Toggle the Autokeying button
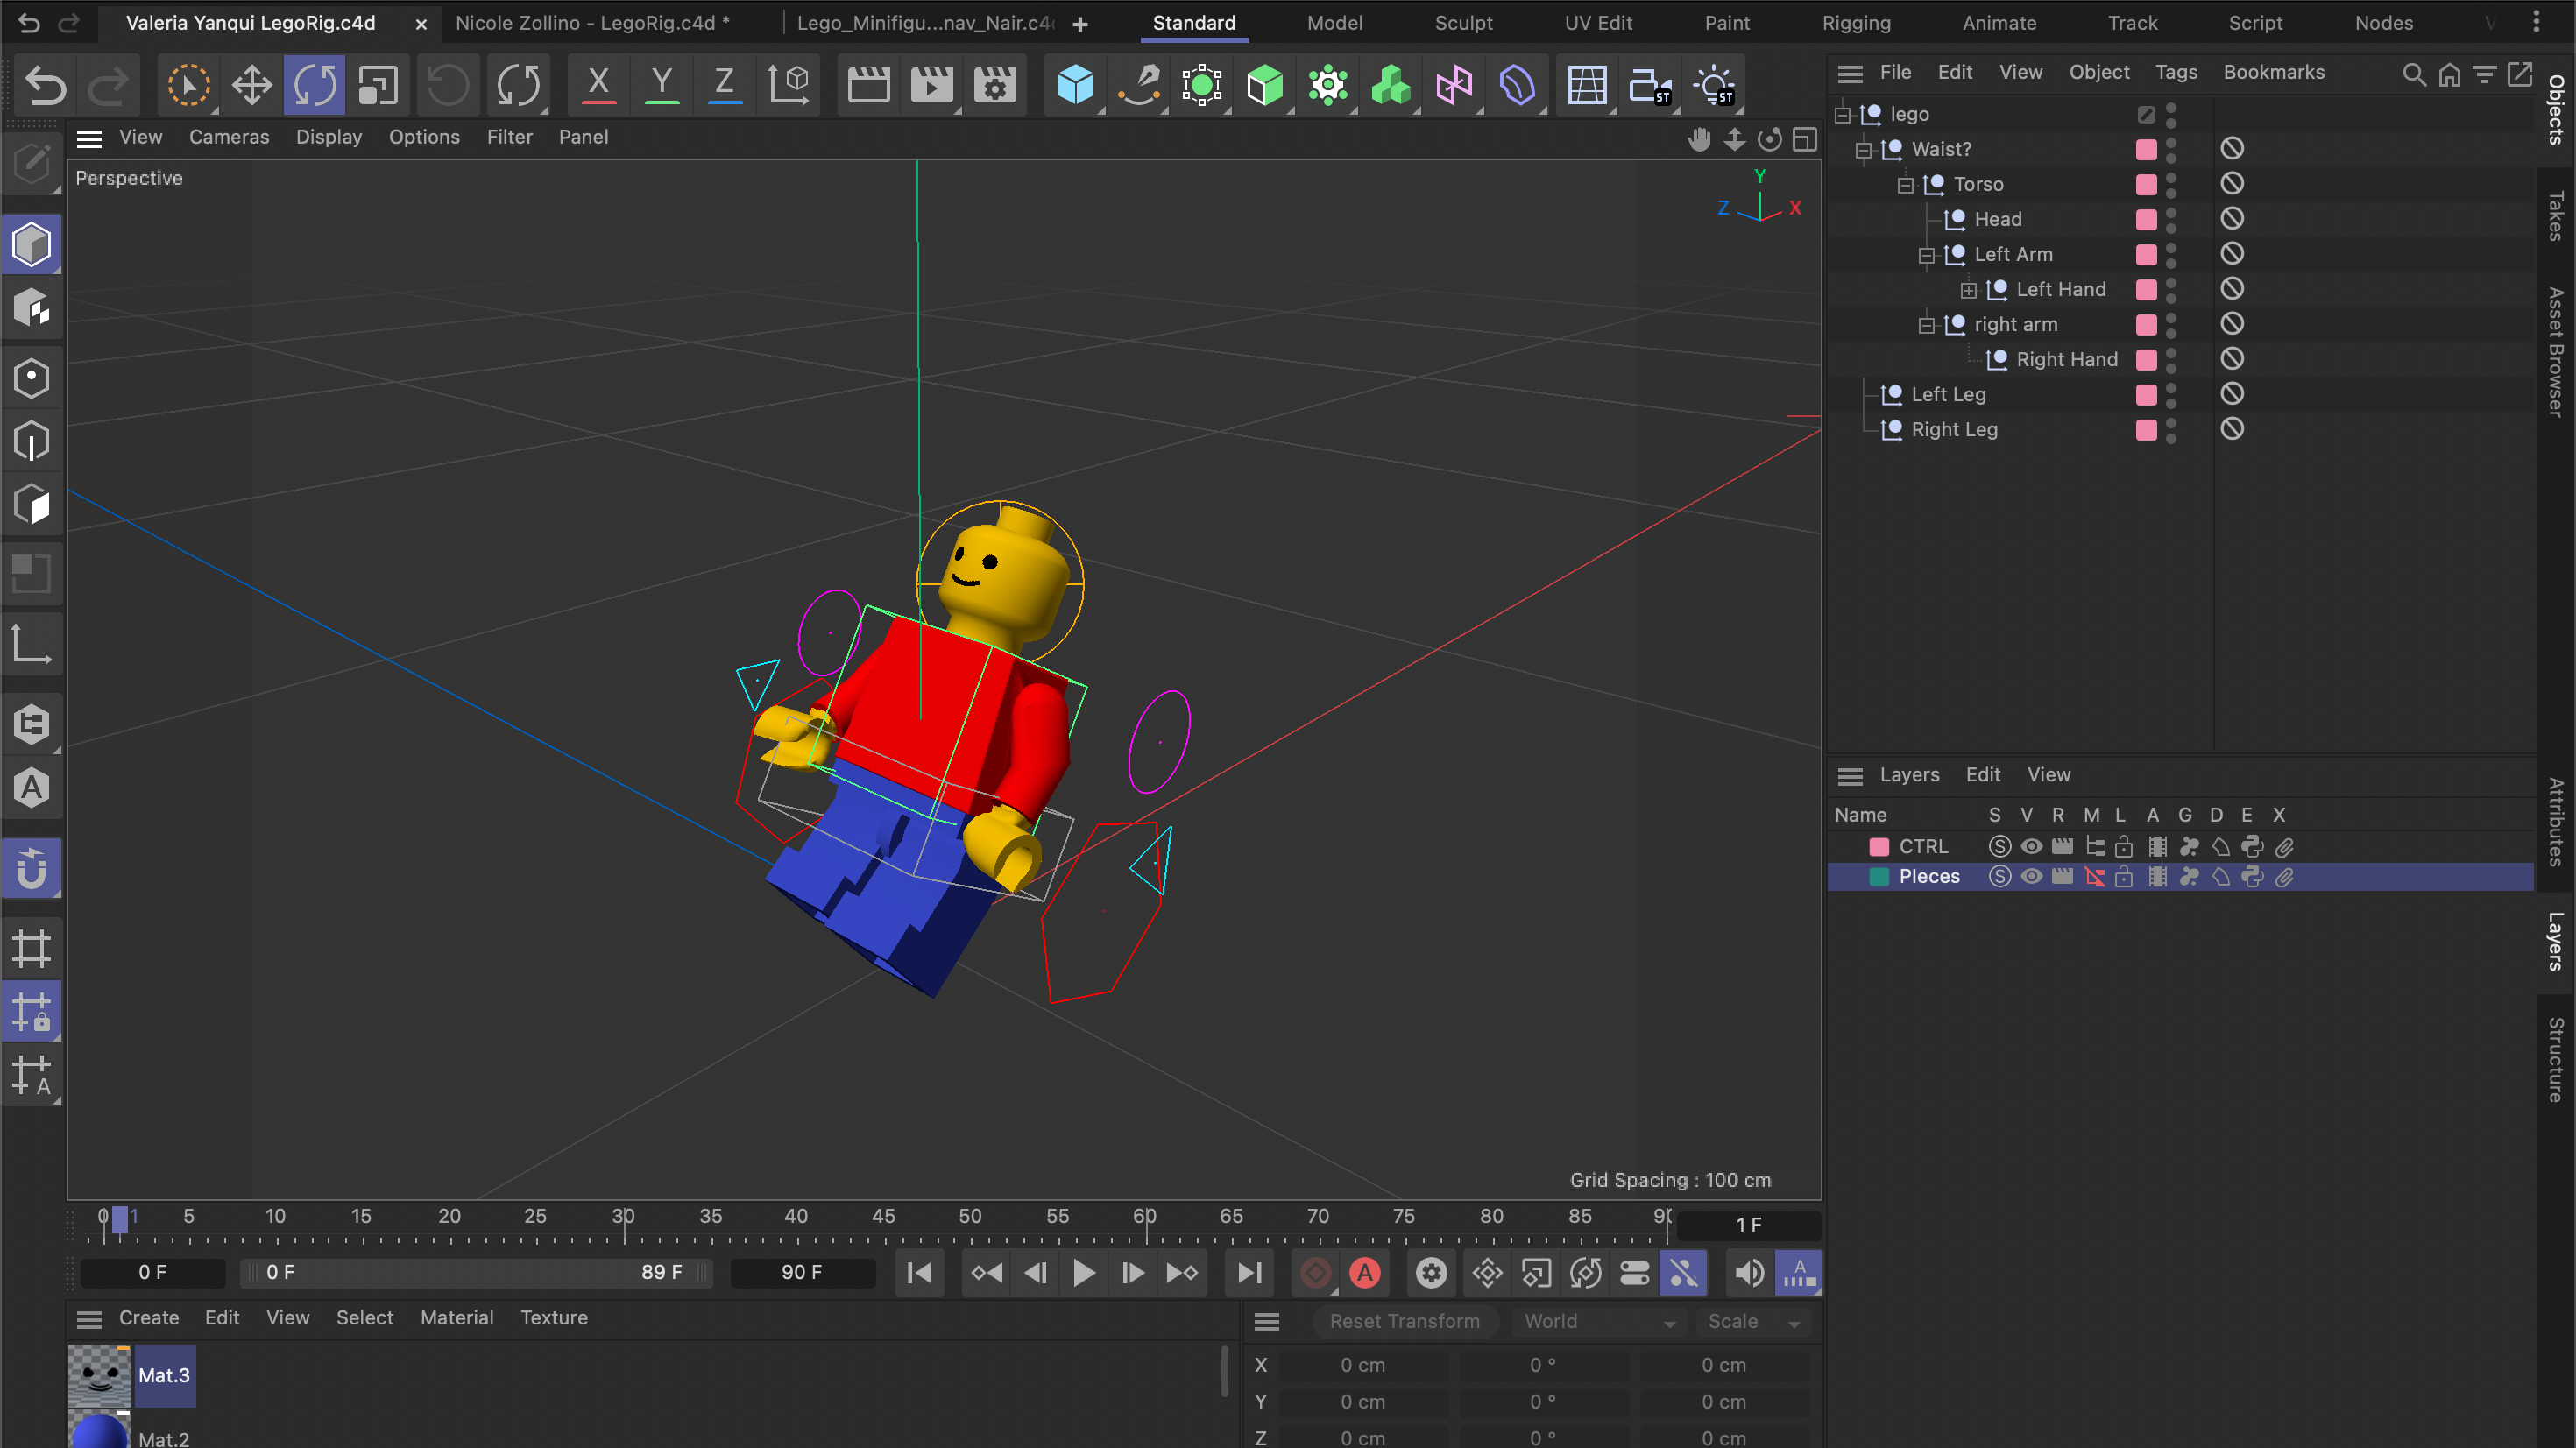This screenshot has height=1448, width=2576. (x=1365, y=1272)
